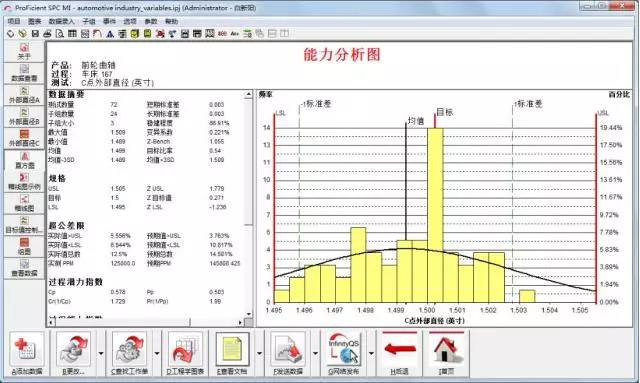The height and width of the screenshot is (383, 640).
Task: Select the 直方图 sidebar item
Action: [24, 160]
